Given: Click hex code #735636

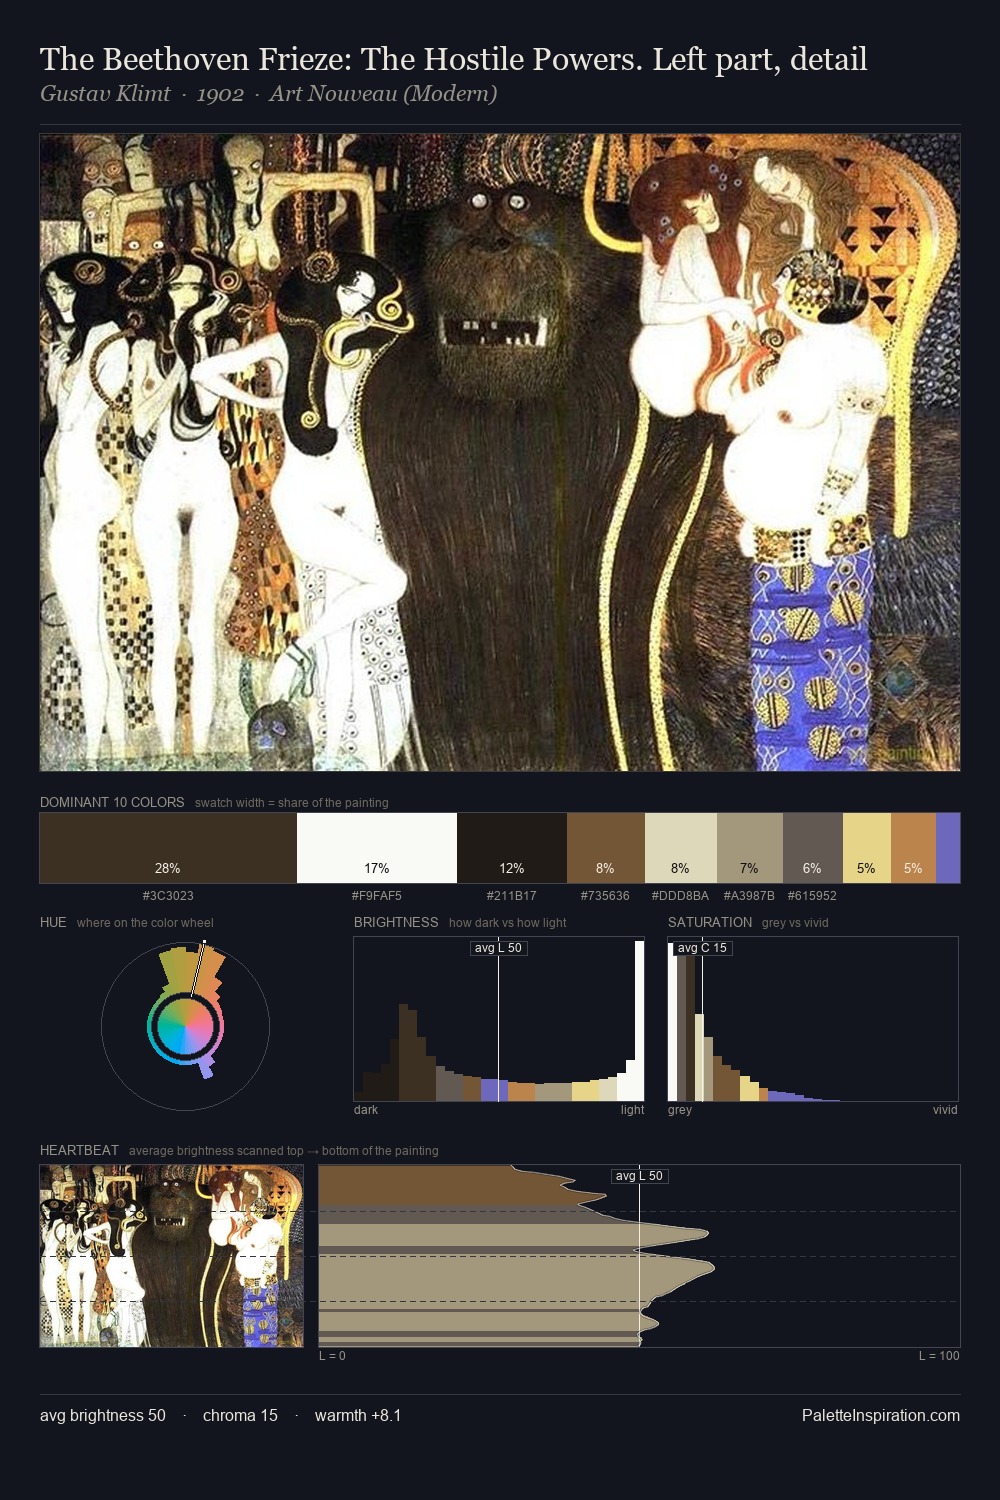Looking at the screenshot, I should tap(606, 896).
